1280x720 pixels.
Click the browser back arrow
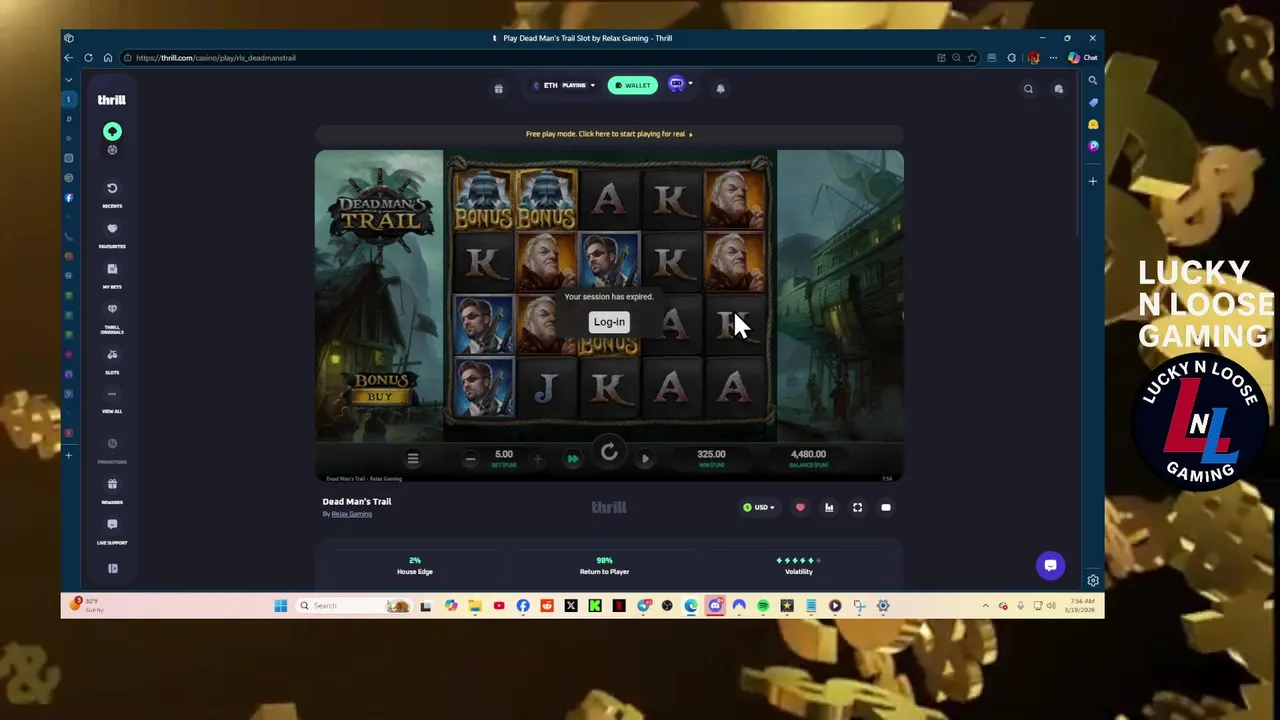(69, 58)
